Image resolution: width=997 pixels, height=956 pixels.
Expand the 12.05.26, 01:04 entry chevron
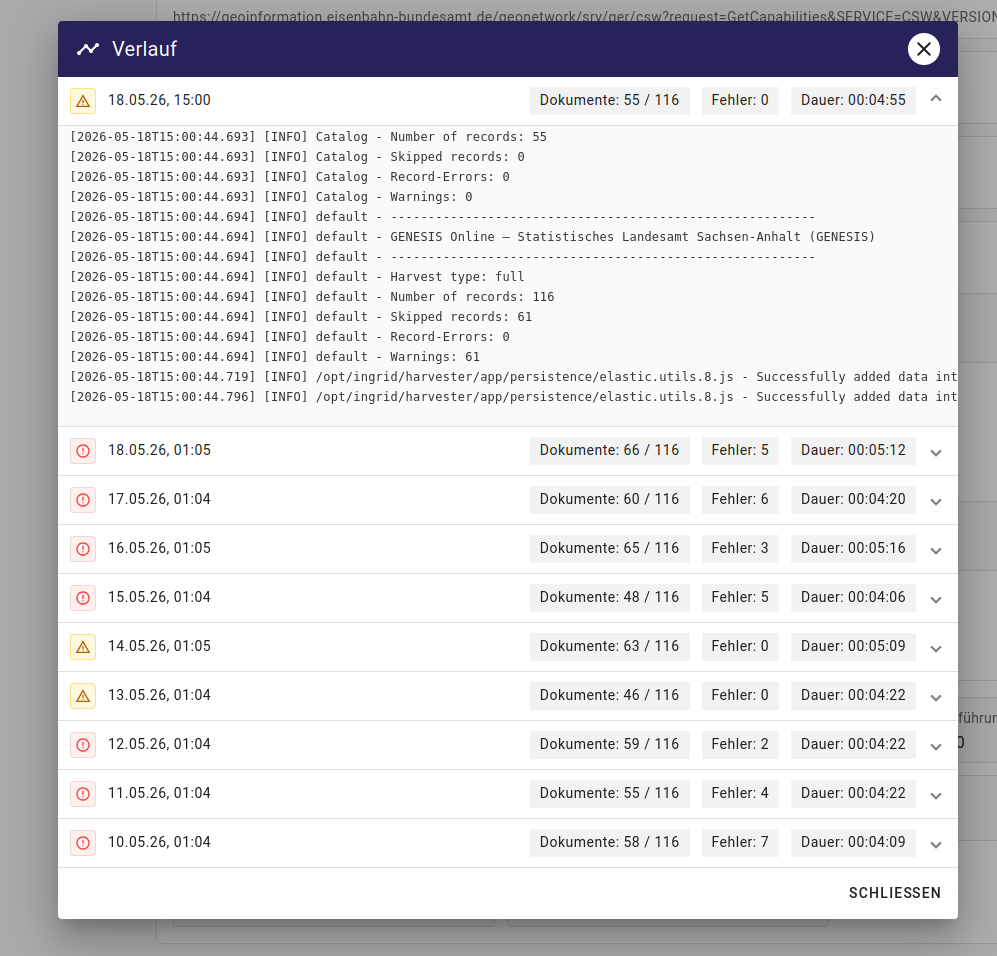pos(935,746)
